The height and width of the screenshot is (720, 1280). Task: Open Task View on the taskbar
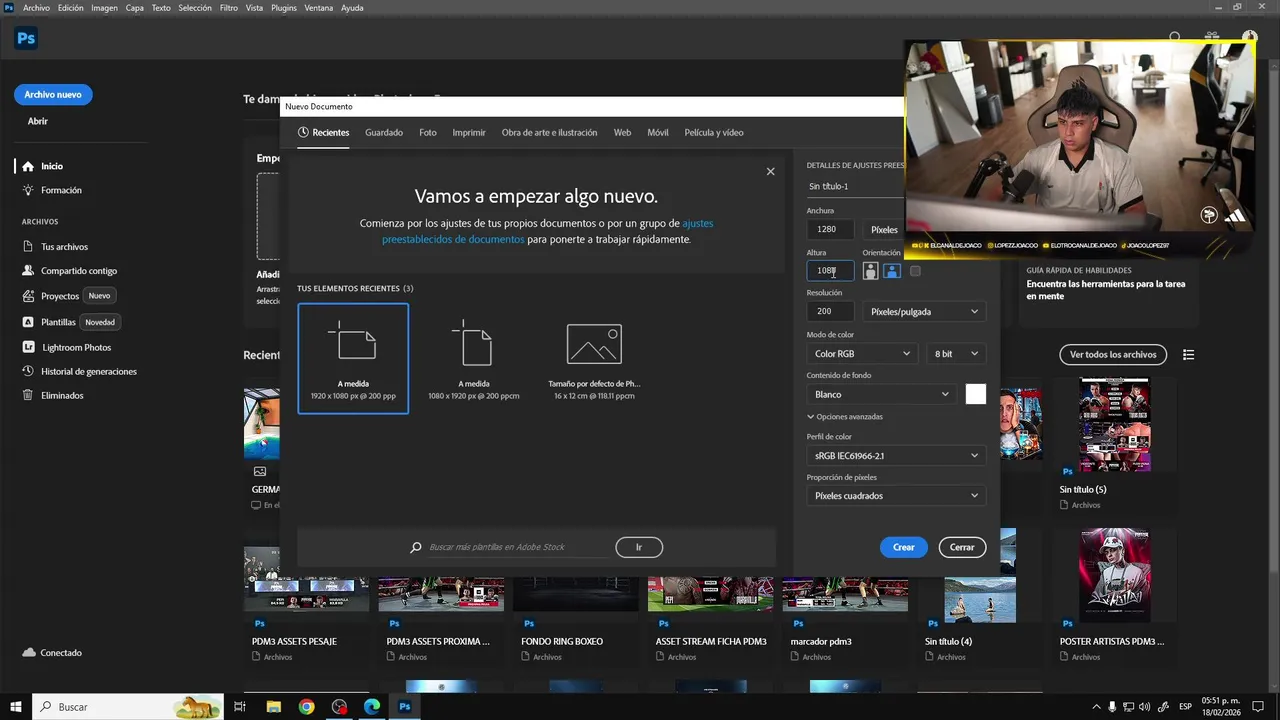point(240,707)
